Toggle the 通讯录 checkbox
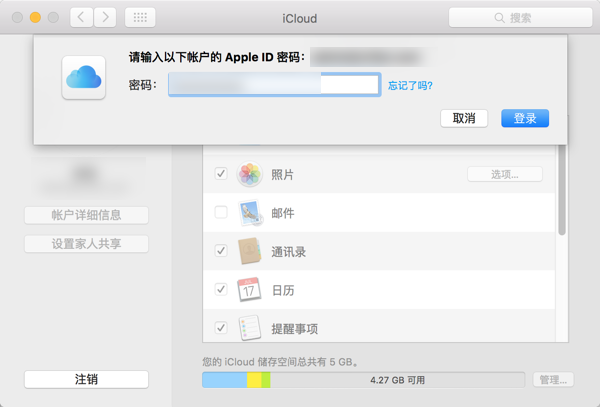The image size is (600, 407). [221, 251]
